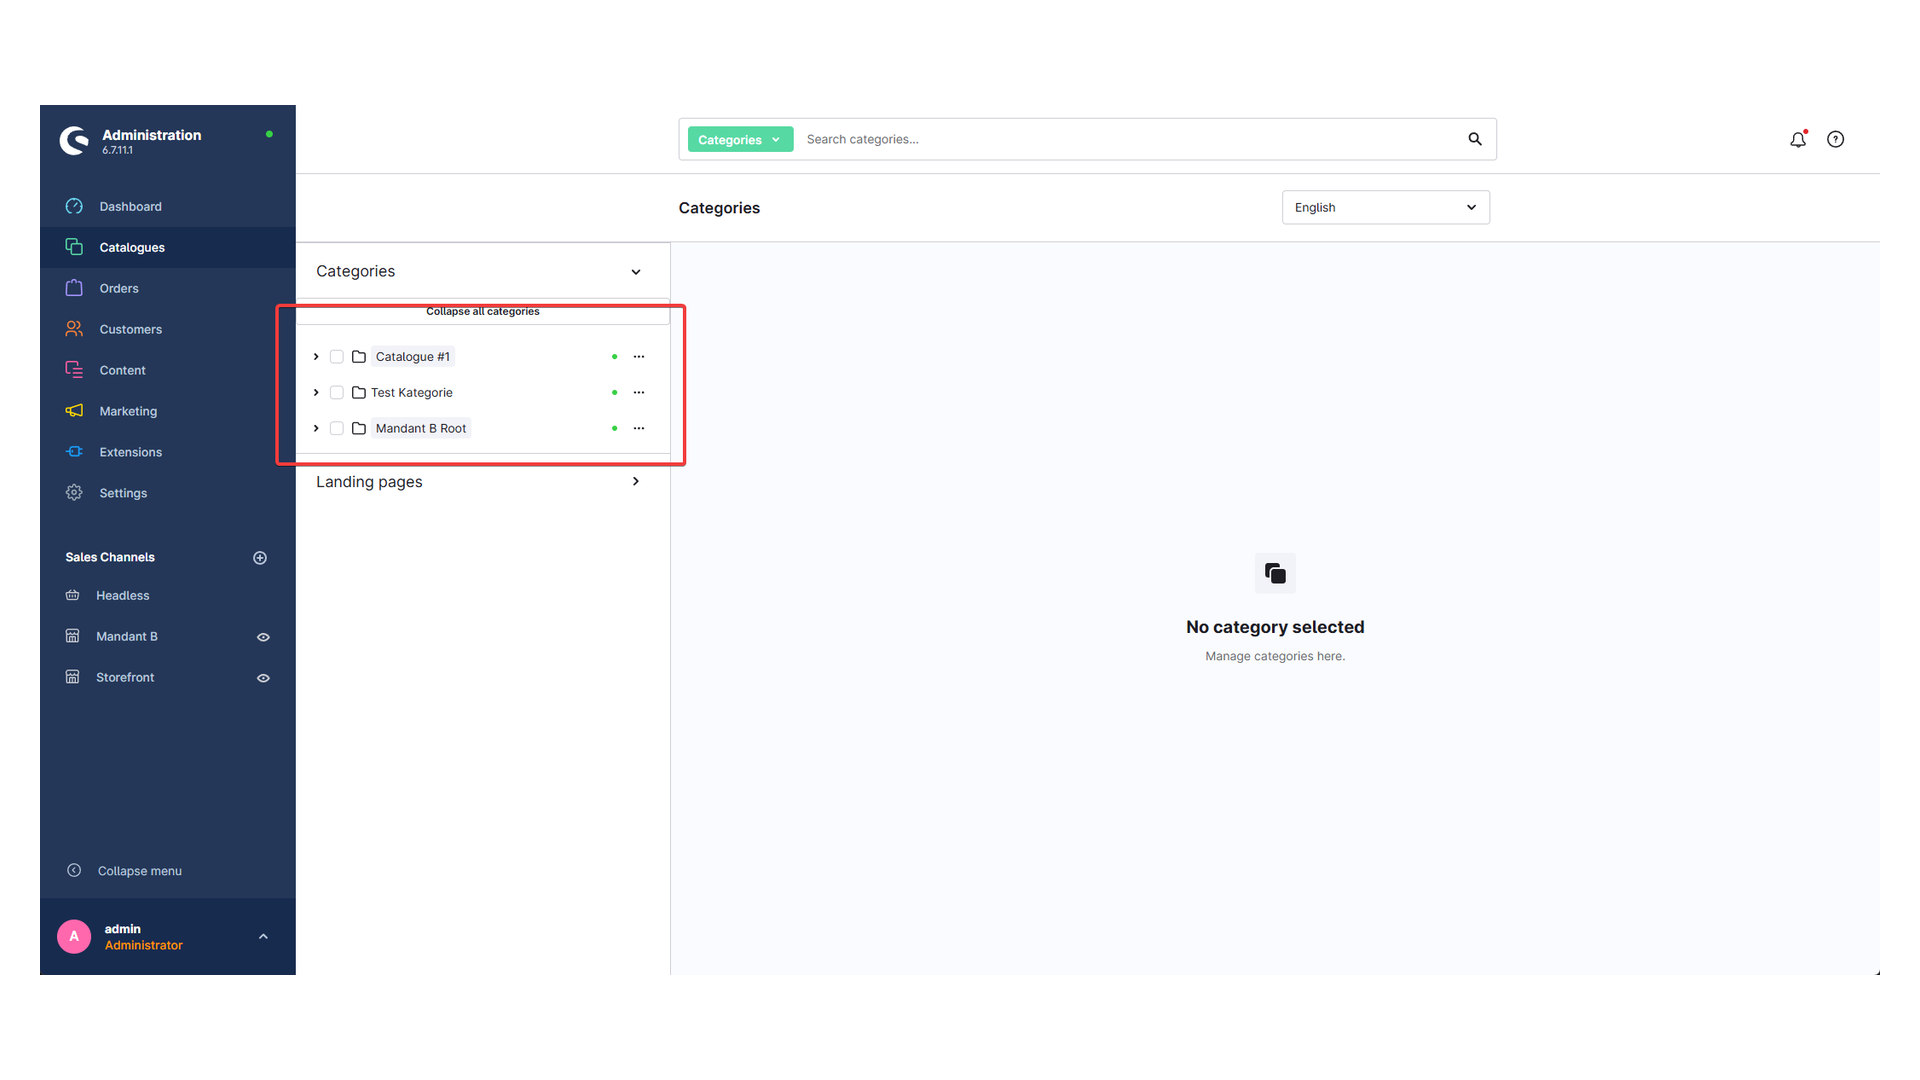
Task: Open the notifications bell icon
Action: [x=1798, y=139]
